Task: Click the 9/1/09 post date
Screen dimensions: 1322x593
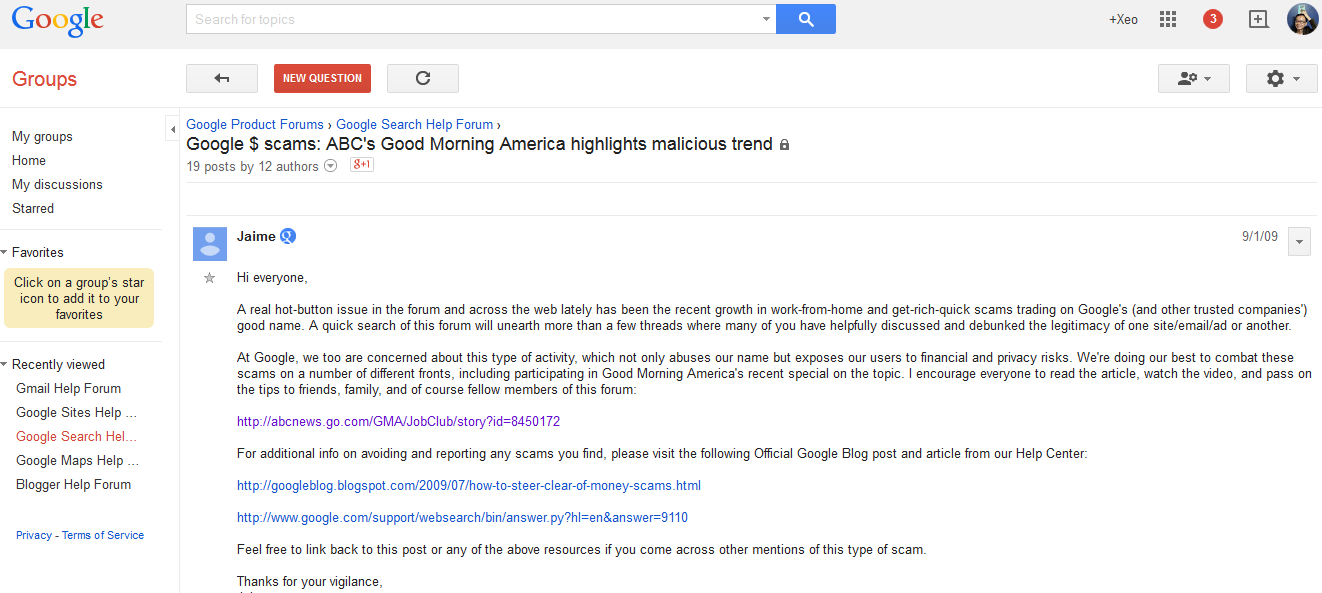Action: click(x=1260, y=237)
